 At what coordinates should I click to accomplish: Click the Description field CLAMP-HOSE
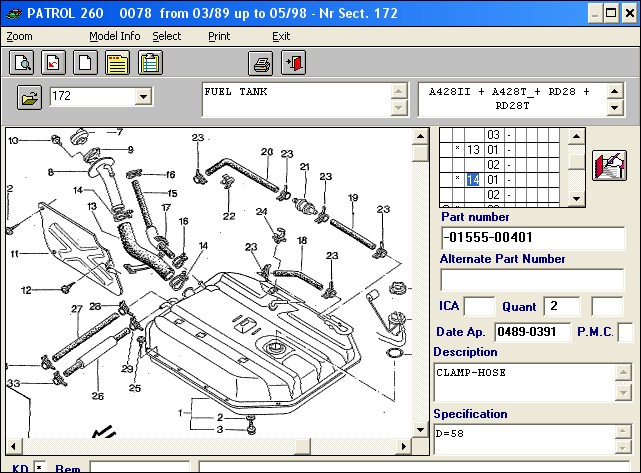524,383
